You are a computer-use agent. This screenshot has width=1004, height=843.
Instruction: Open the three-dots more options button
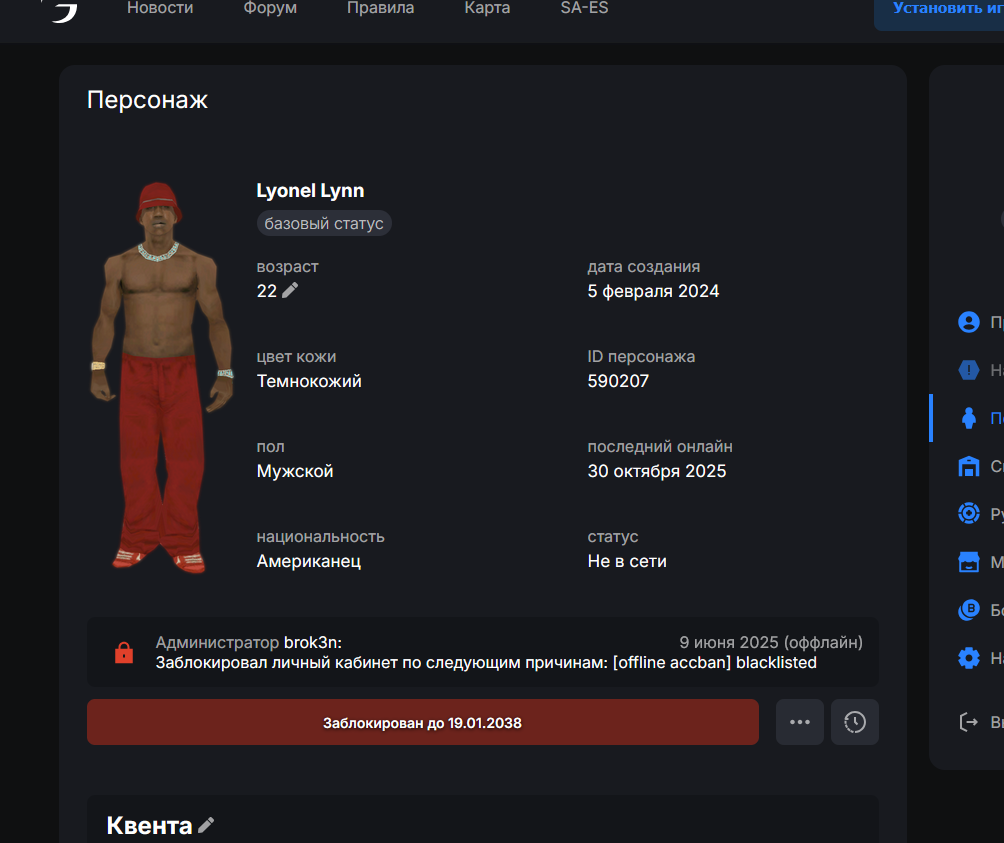pyautogui.click(x=800, y=722)
